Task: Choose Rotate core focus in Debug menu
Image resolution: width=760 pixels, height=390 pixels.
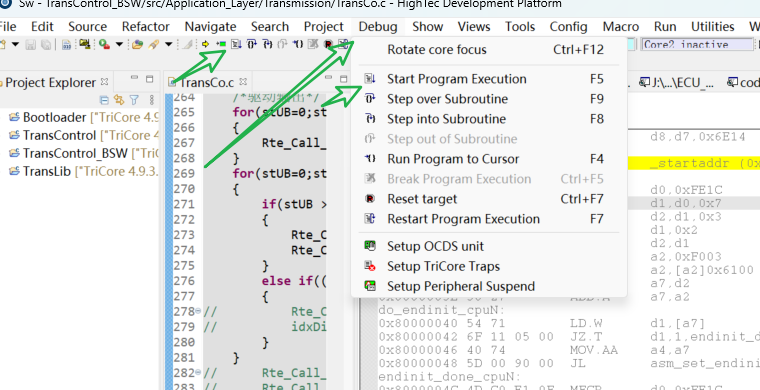Action: tap(489, 49)
